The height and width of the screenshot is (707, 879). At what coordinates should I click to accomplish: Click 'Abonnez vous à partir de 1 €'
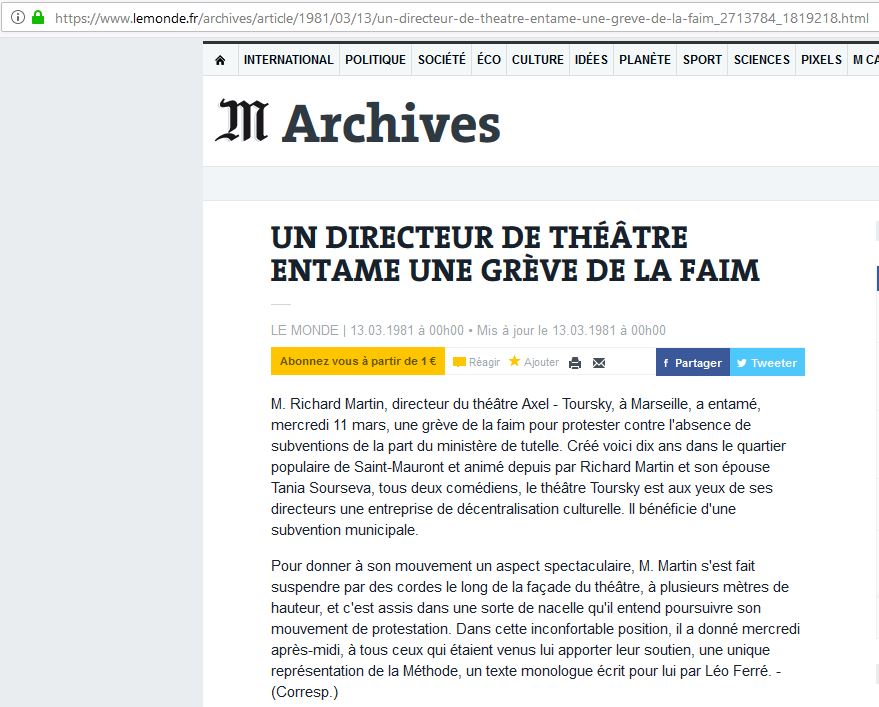click(x=357, y=362)
